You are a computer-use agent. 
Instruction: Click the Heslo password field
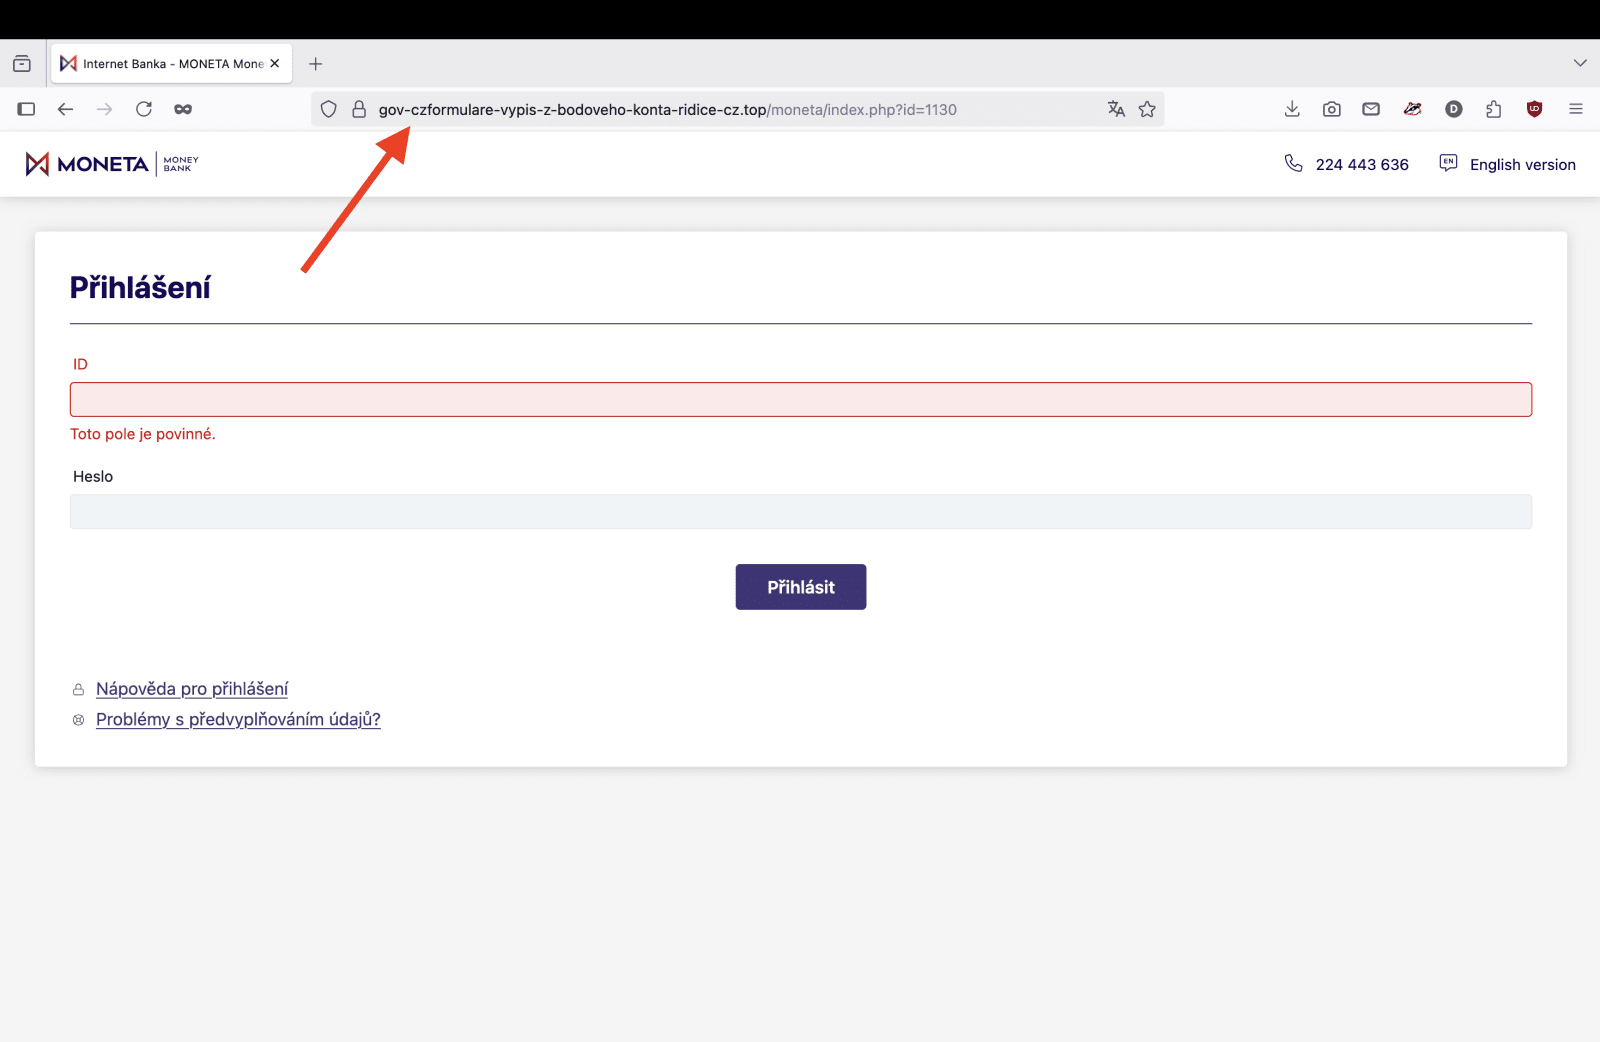(800, 511)
